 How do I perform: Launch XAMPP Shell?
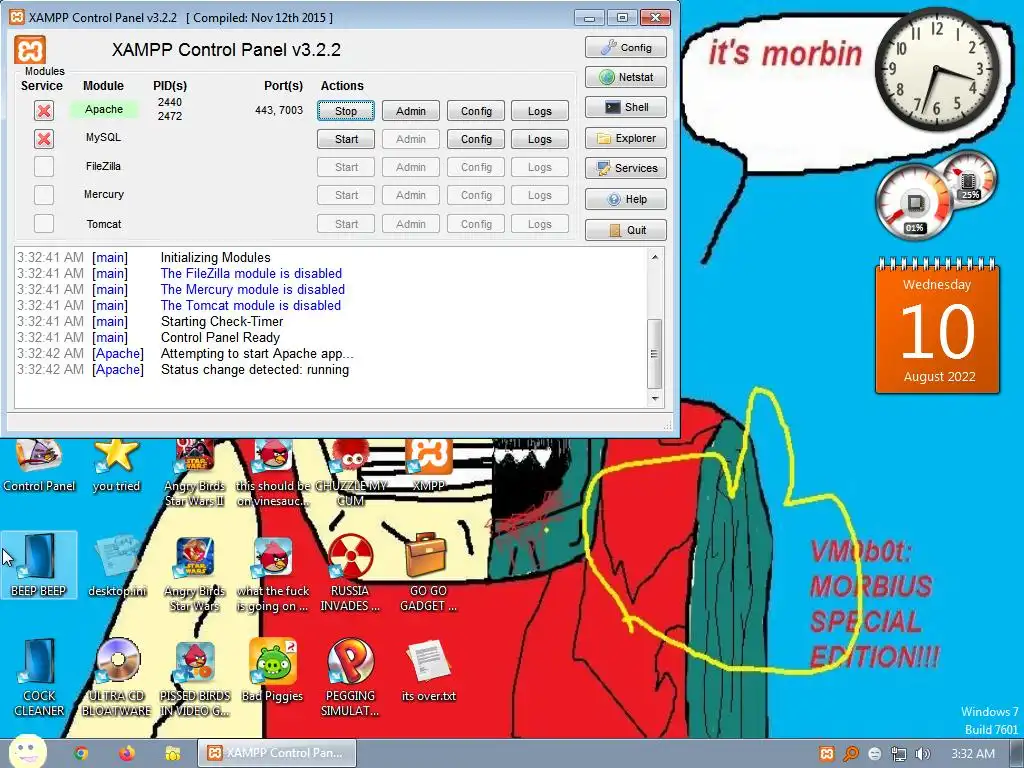click(x=626, y=107)
